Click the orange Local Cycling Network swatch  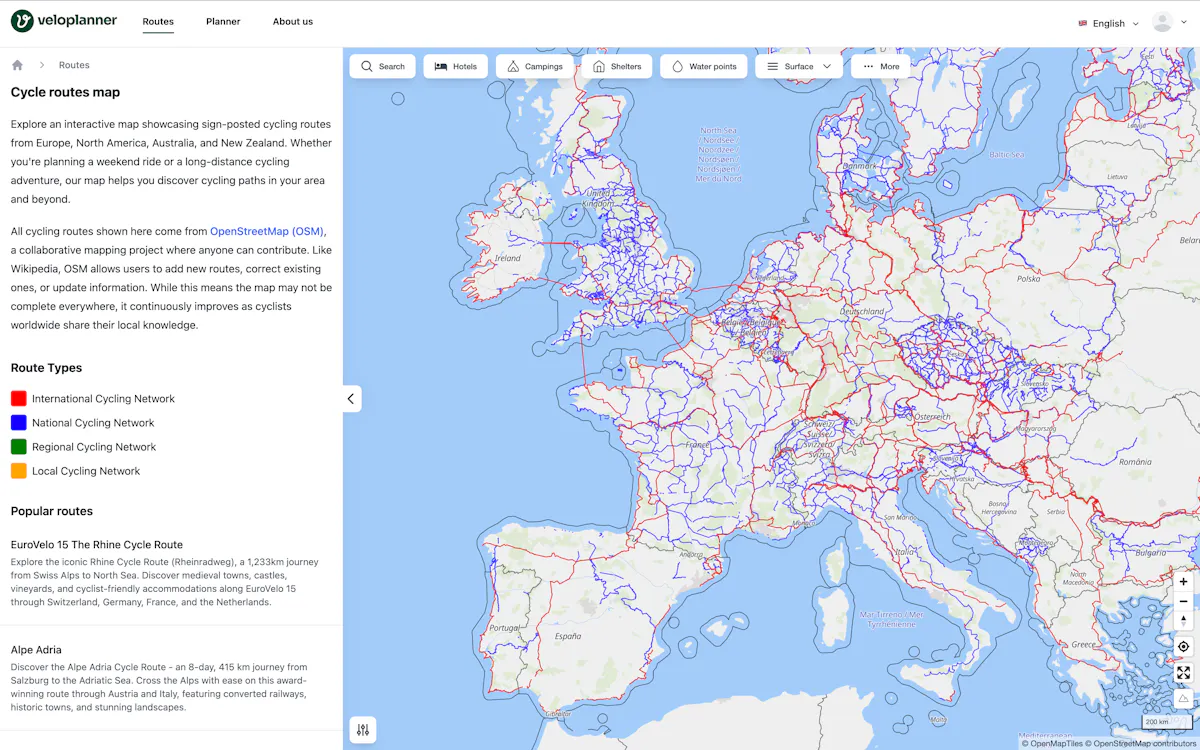point(18,470)
